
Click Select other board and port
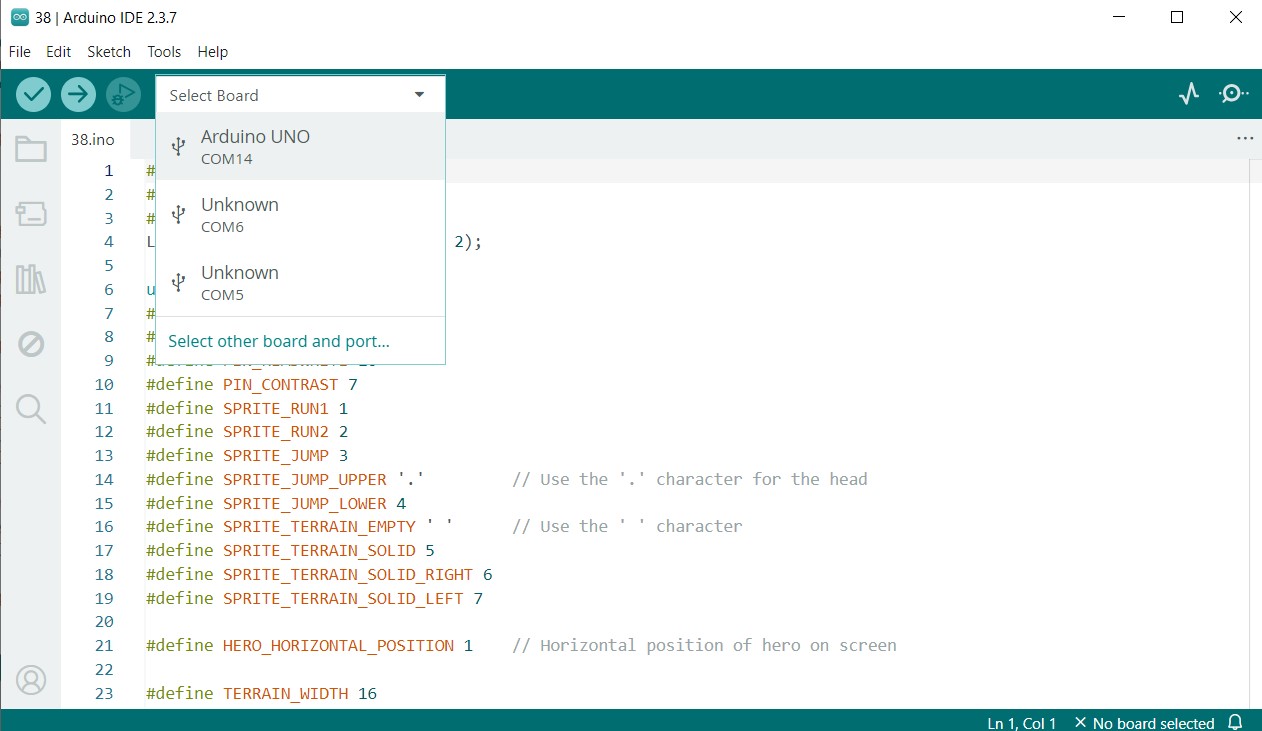(279, 341)
